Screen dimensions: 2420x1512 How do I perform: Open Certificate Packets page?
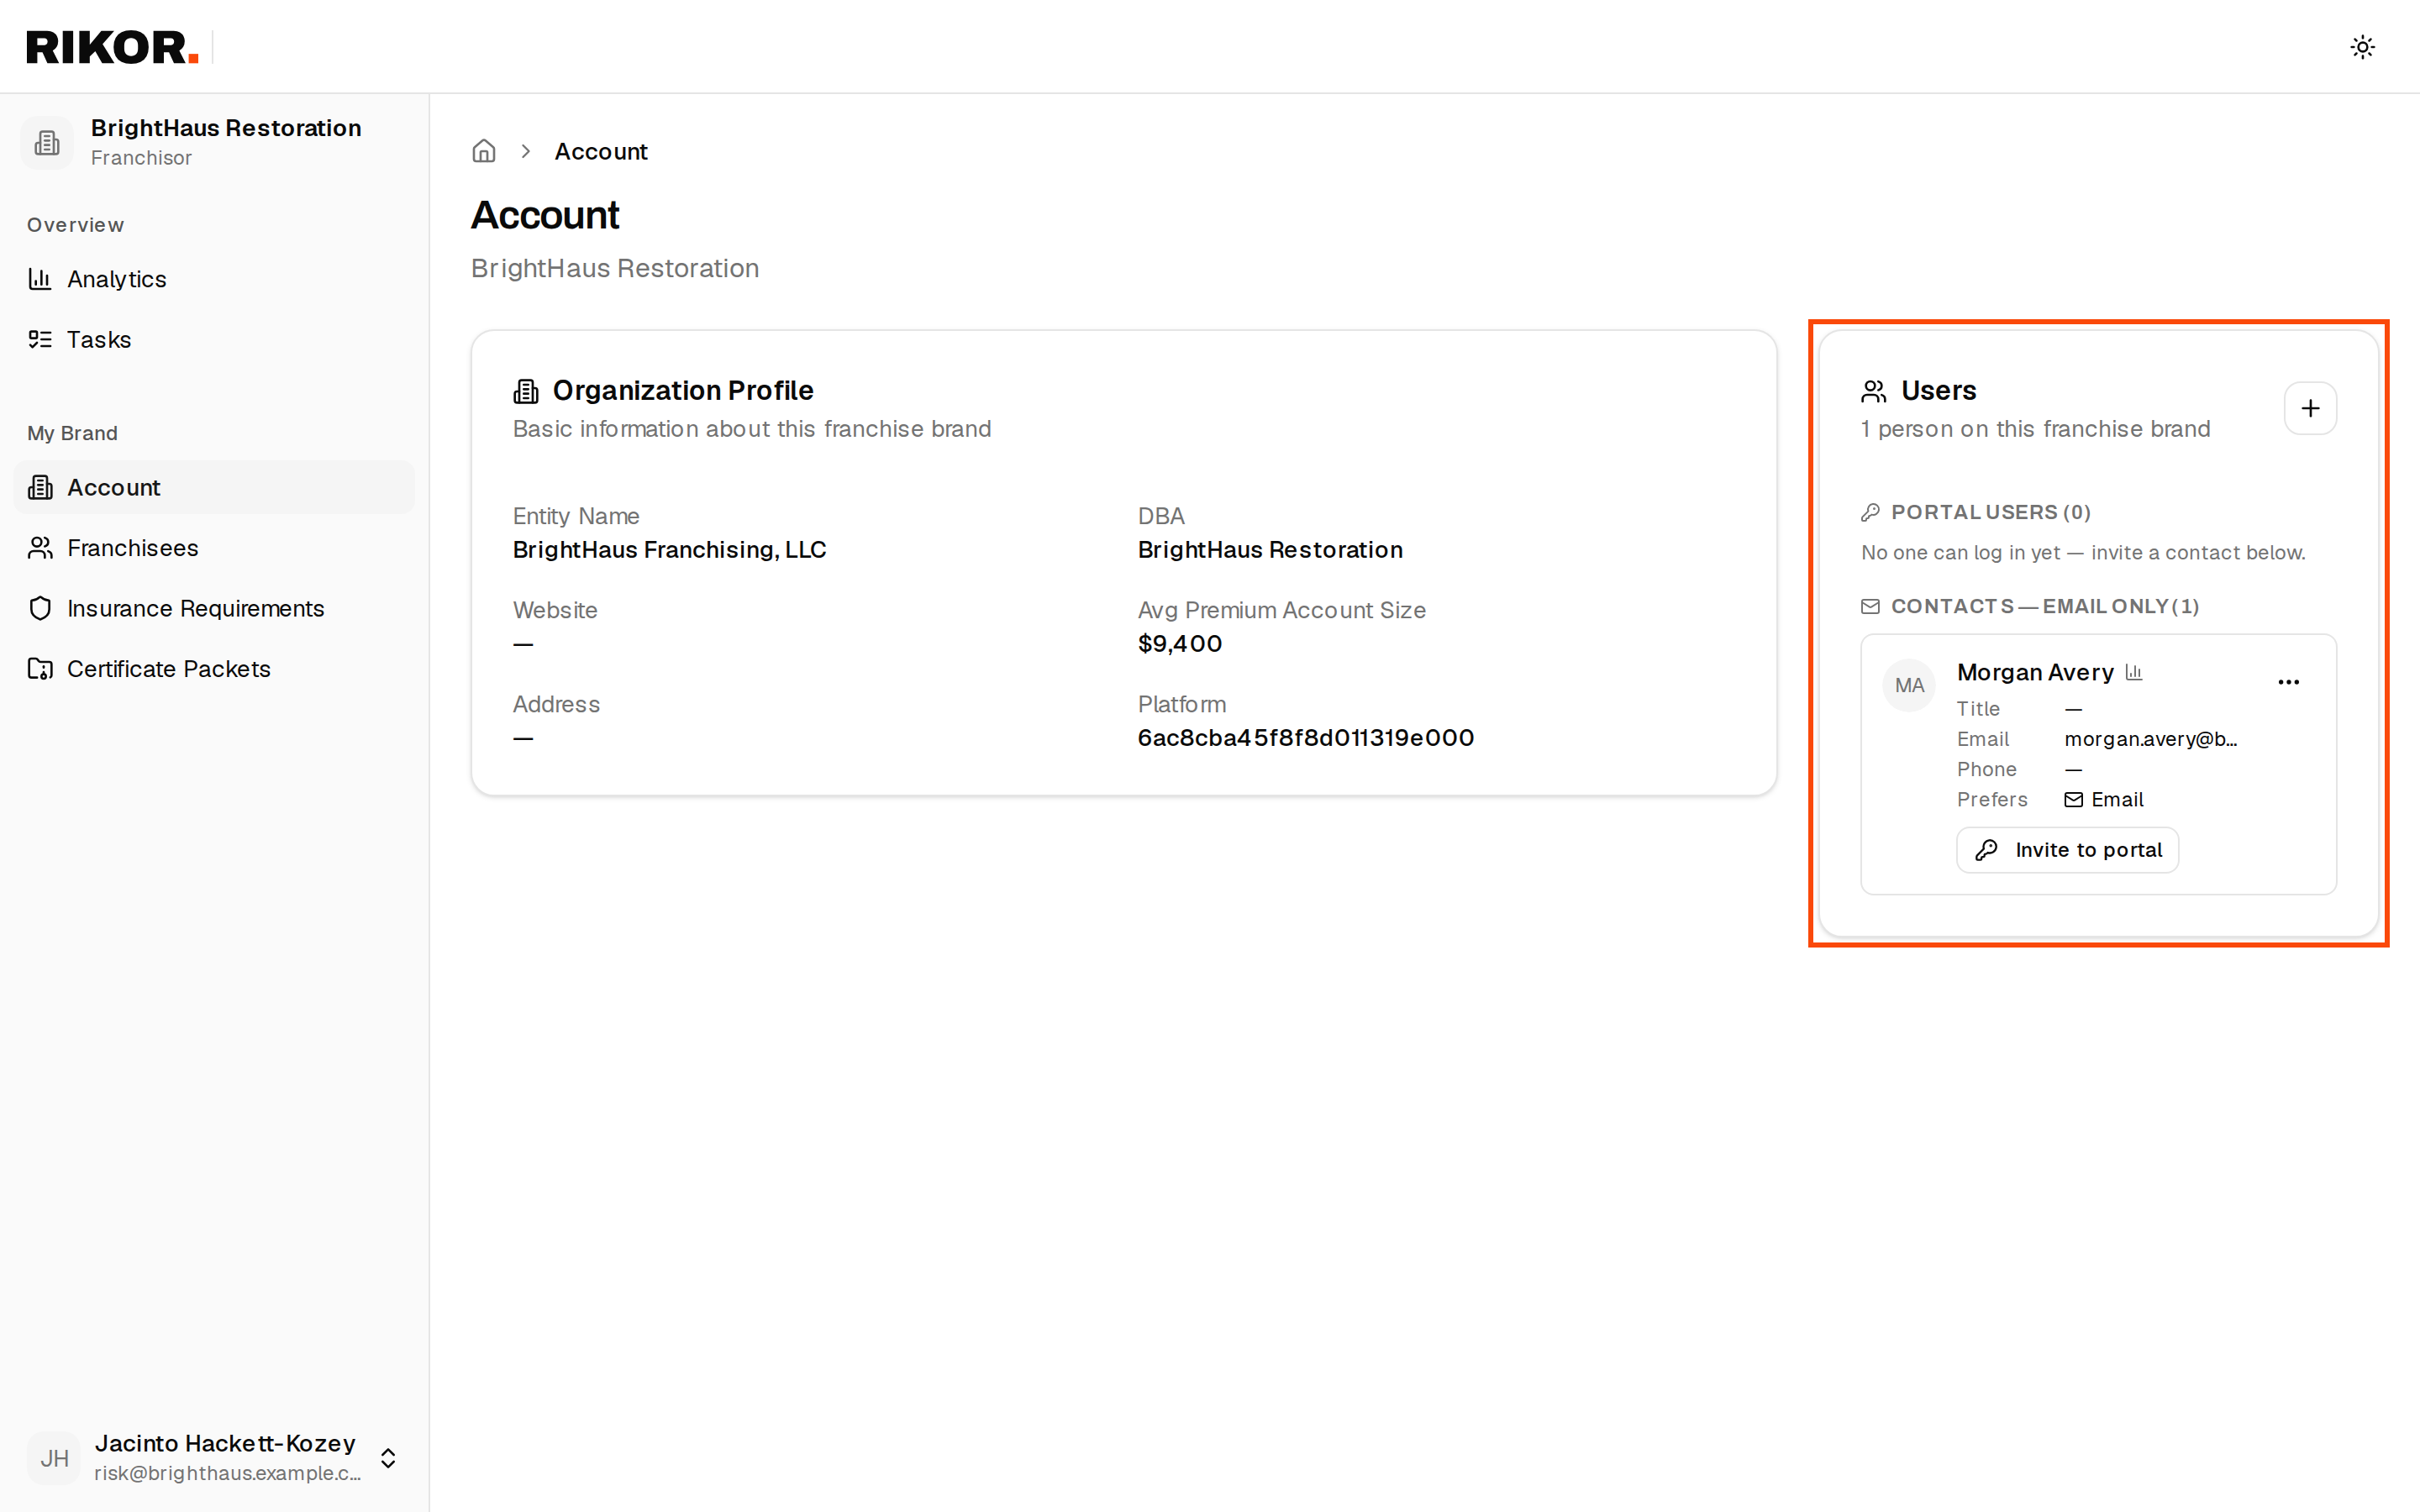click(214, 669)
